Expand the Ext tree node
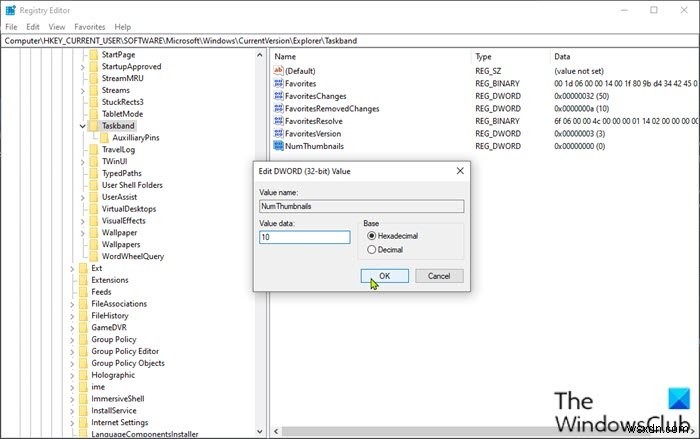 pyautogui.click(x=72, y=268)
